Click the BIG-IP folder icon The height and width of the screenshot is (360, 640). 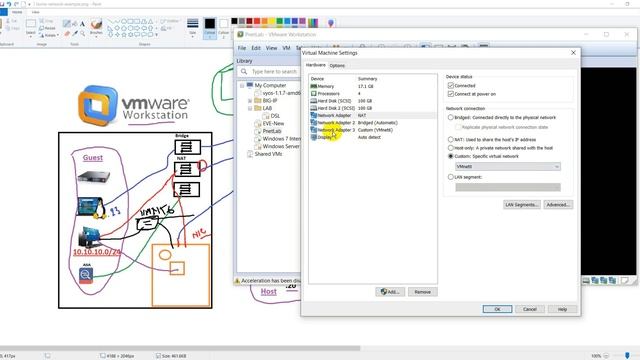[258, 100]
